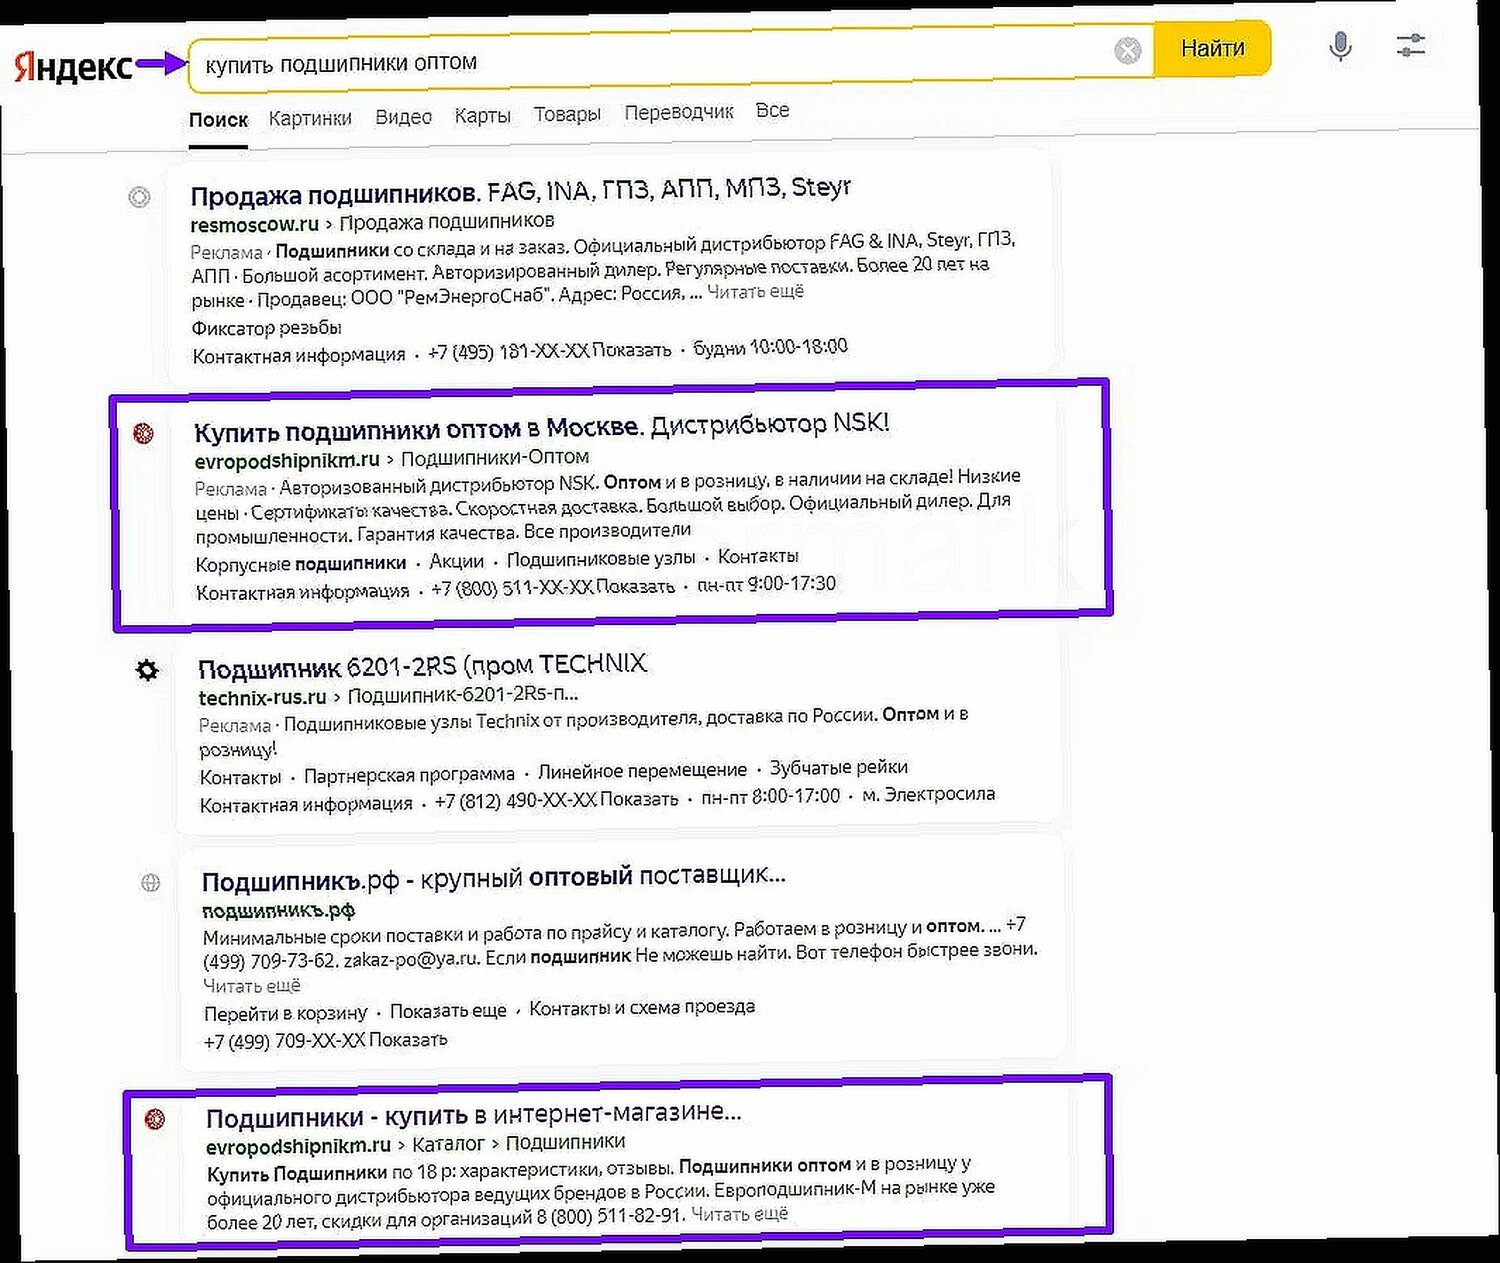Open the Yandex logo homepage link
Screen dimensions: 1500x1263
point(74,67)
